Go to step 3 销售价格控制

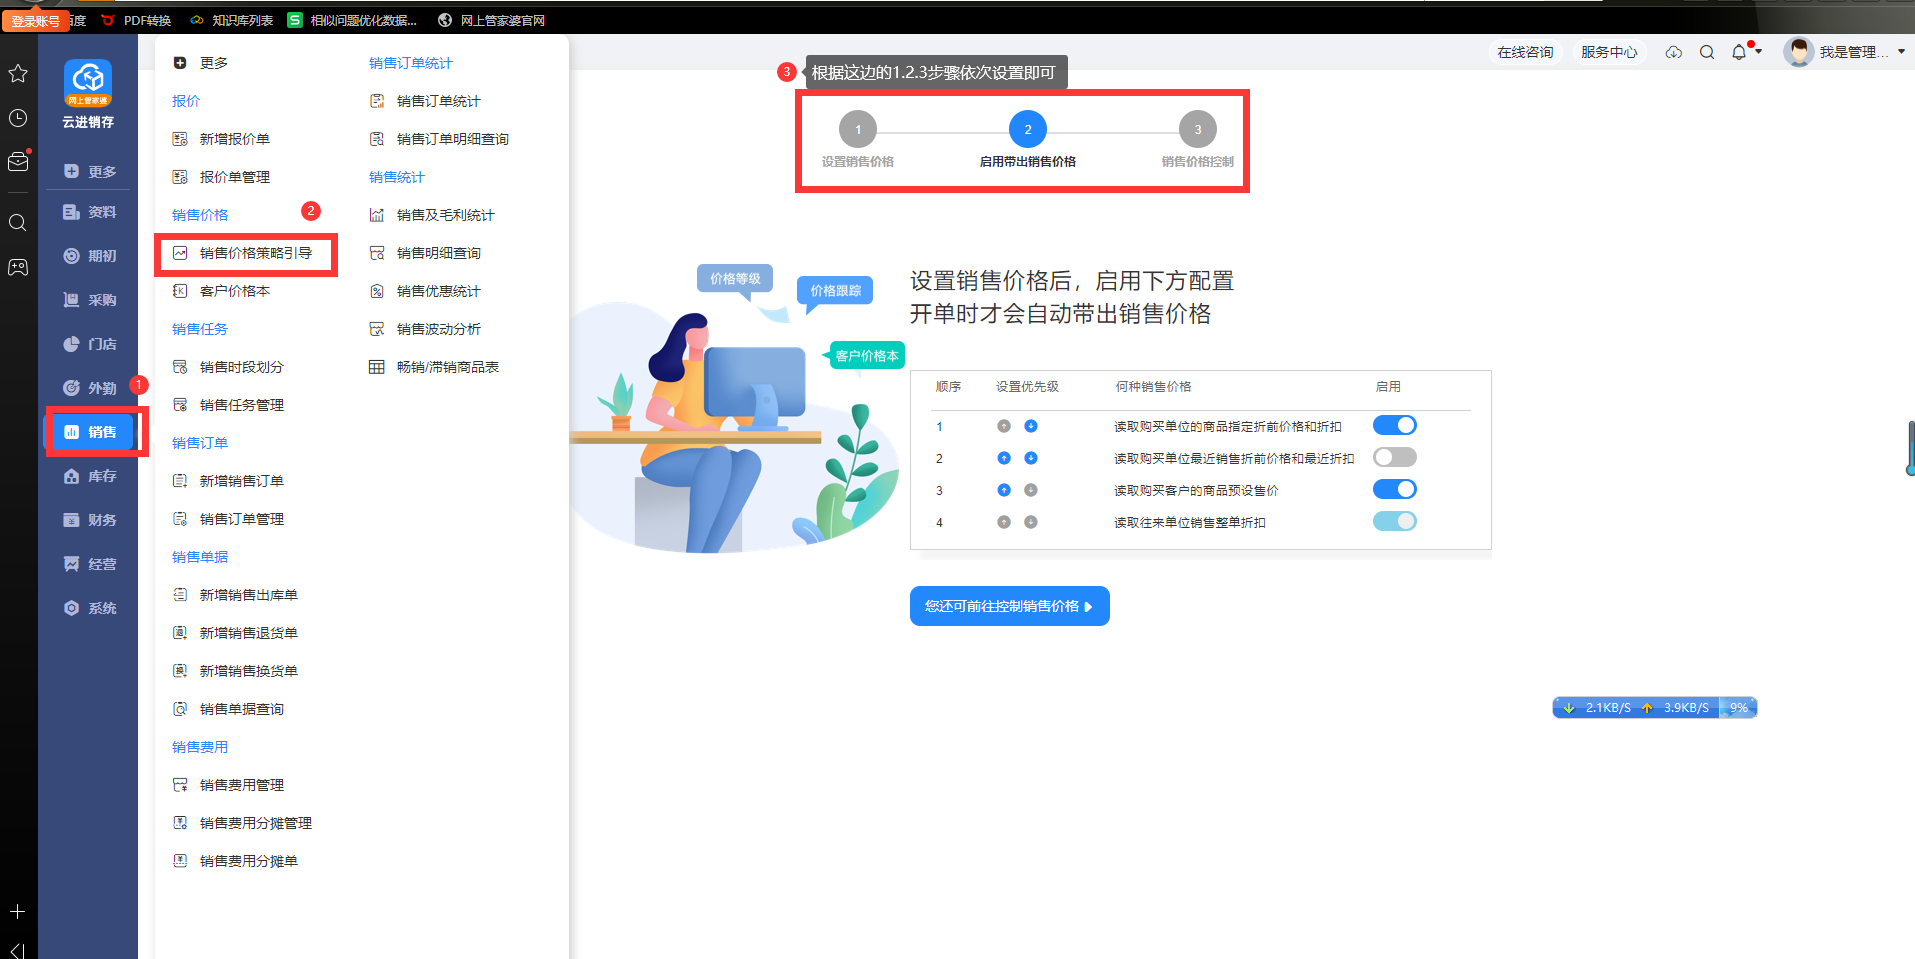(x=1197, y=130)
